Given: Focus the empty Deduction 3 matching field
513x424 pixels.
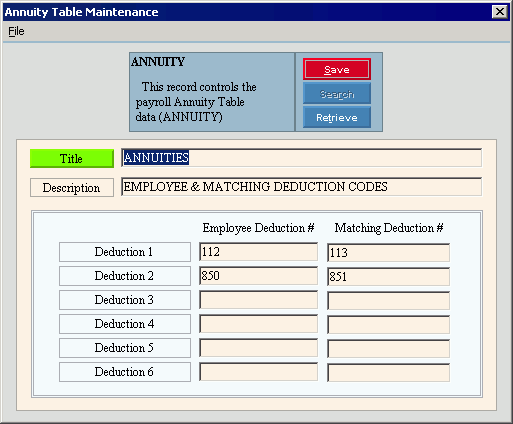Looking at the screenshot, I should 388,301.
